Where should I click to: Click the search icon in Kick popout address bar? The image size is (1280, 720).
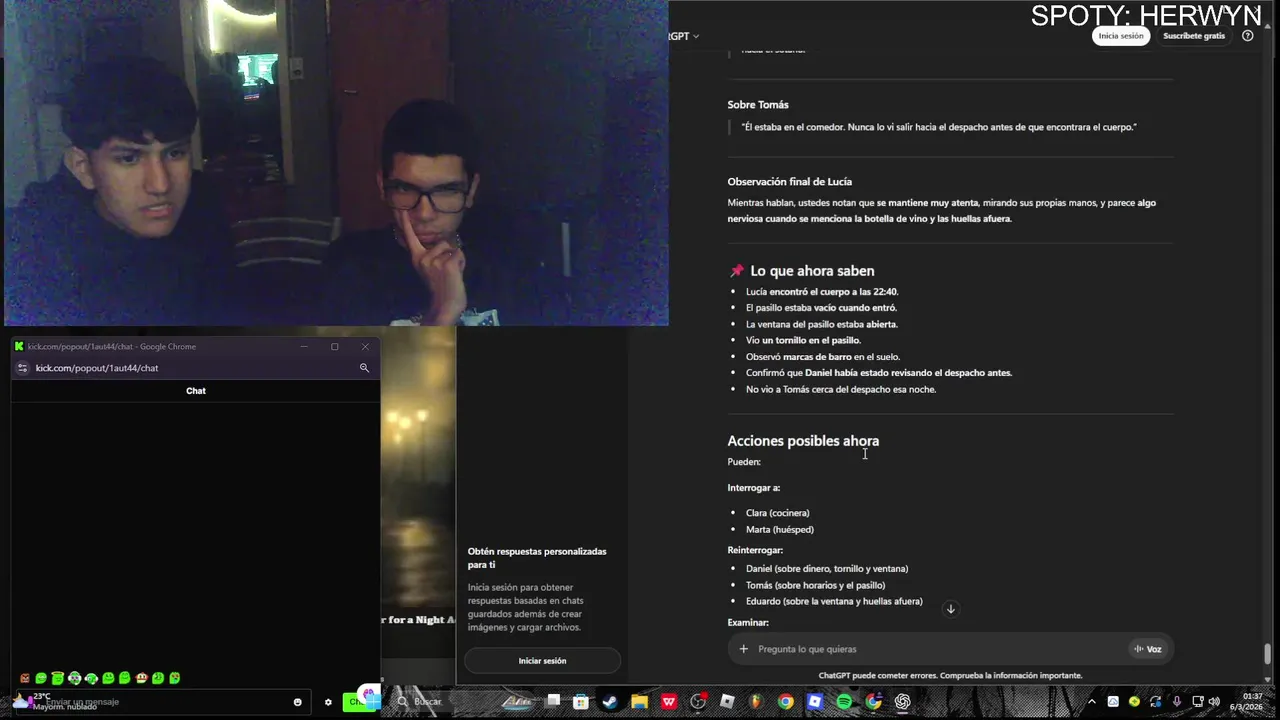pos(364,368)
